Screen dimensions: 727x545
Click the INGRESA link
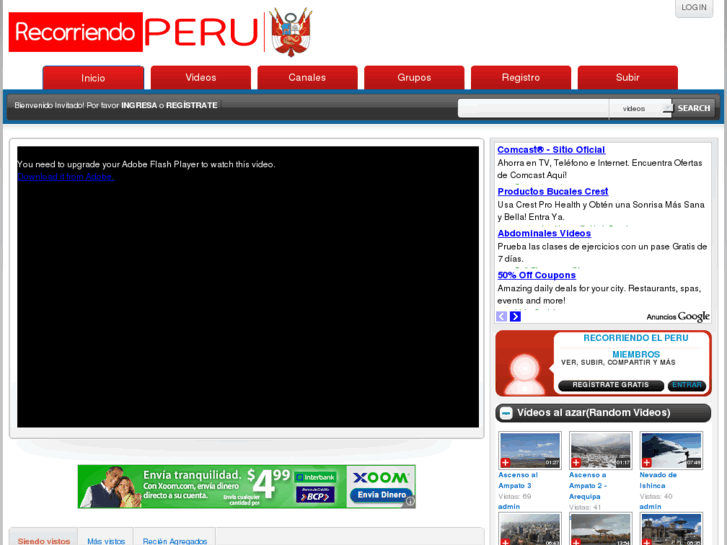pyautogui.click(x=139, y=105)
